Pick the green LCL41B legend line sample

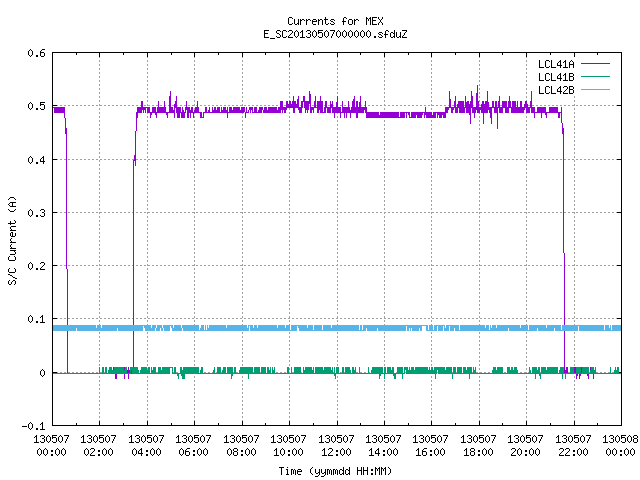(595, 77)
